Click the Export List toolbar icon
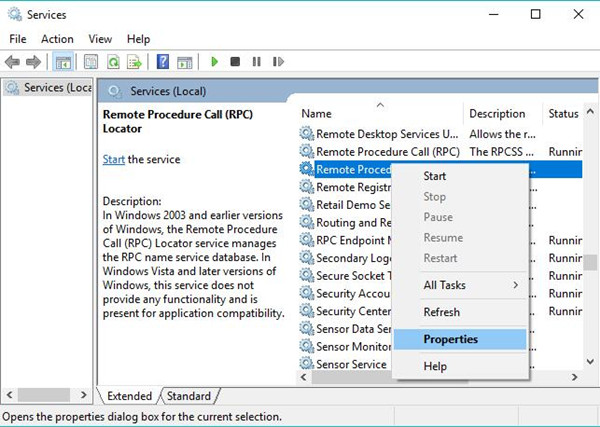 click(134, 62)
